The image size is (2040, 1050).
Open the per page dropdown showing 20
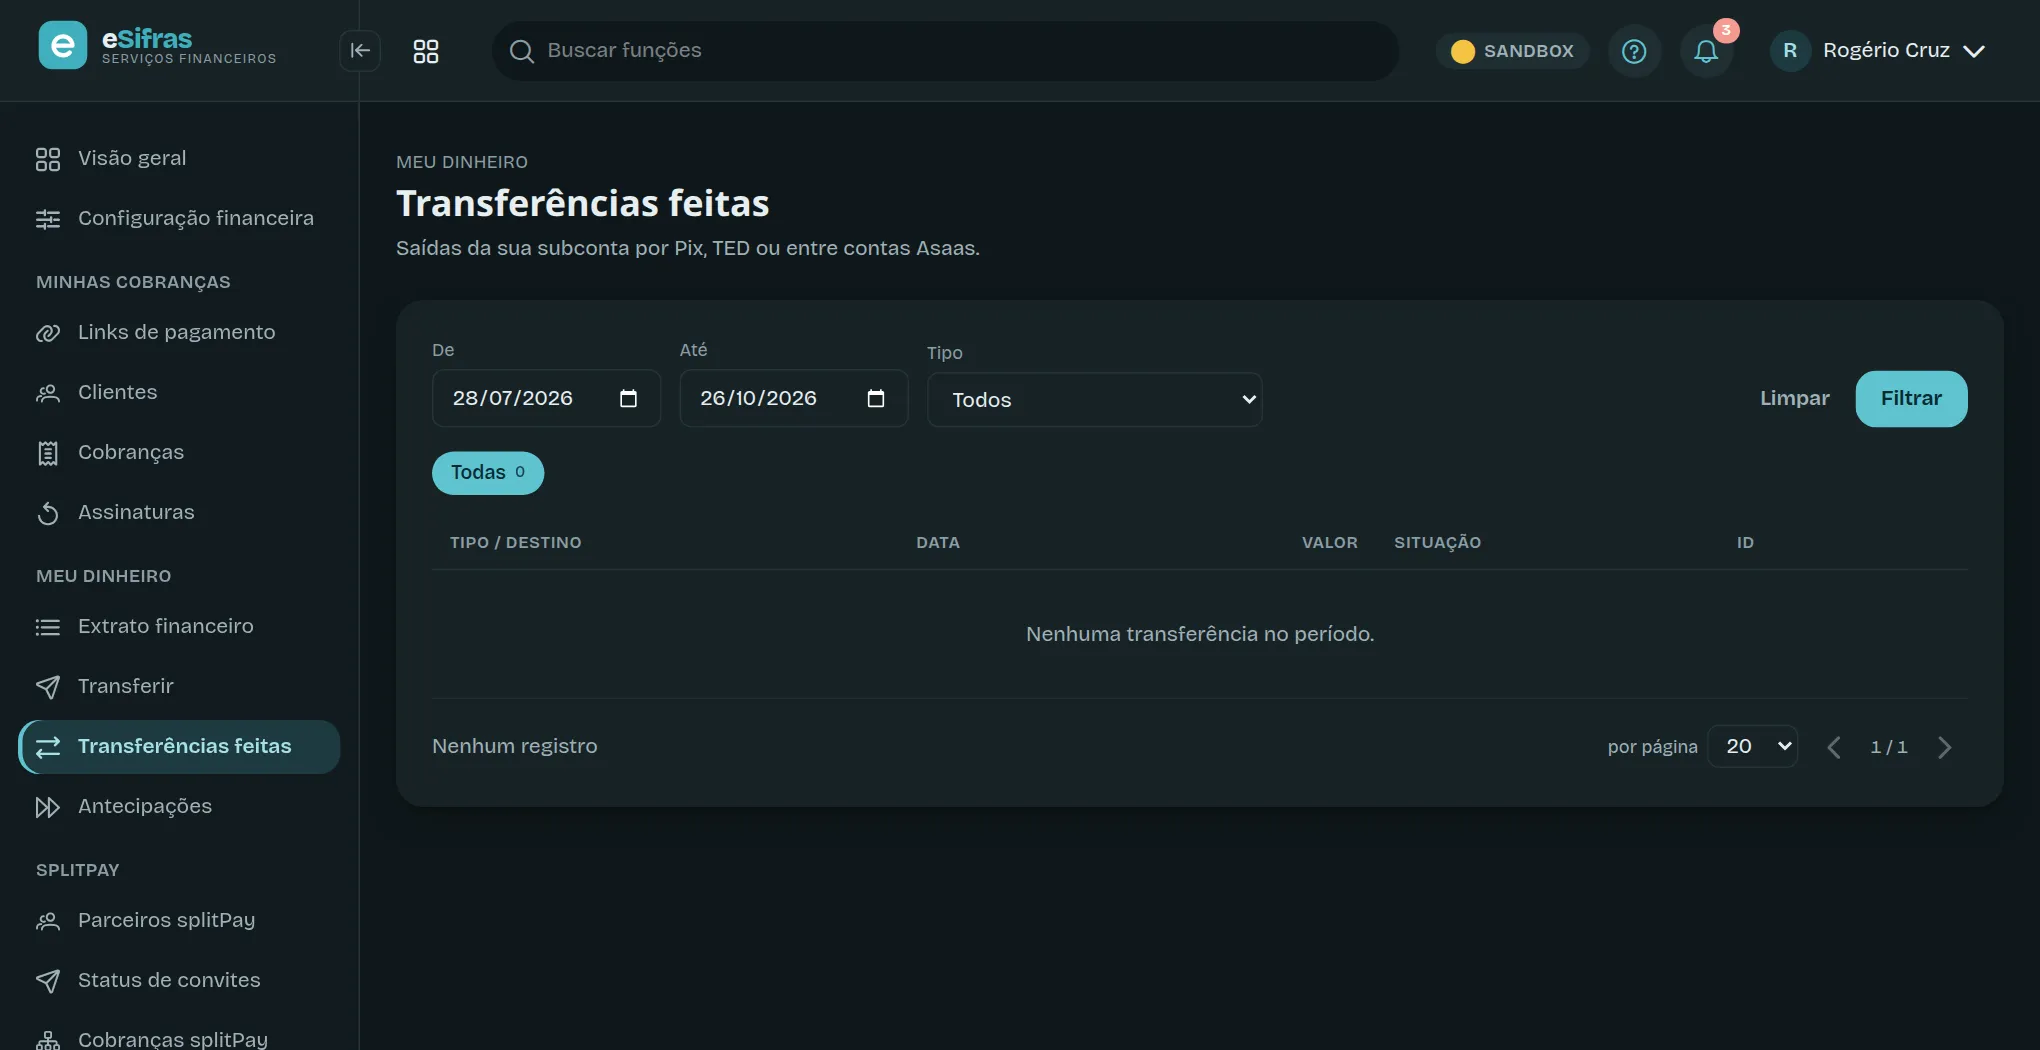coord(1753,746)
